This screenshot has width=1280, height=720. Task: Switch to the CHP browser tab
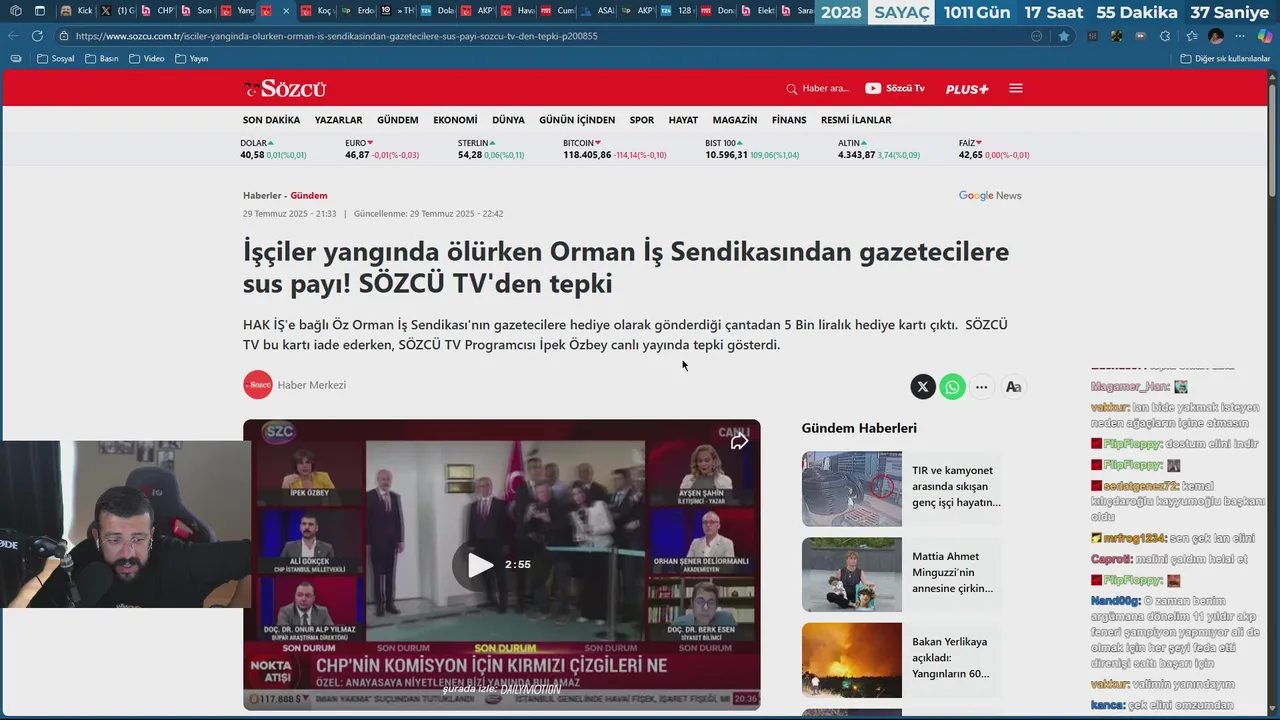[158, 11]
